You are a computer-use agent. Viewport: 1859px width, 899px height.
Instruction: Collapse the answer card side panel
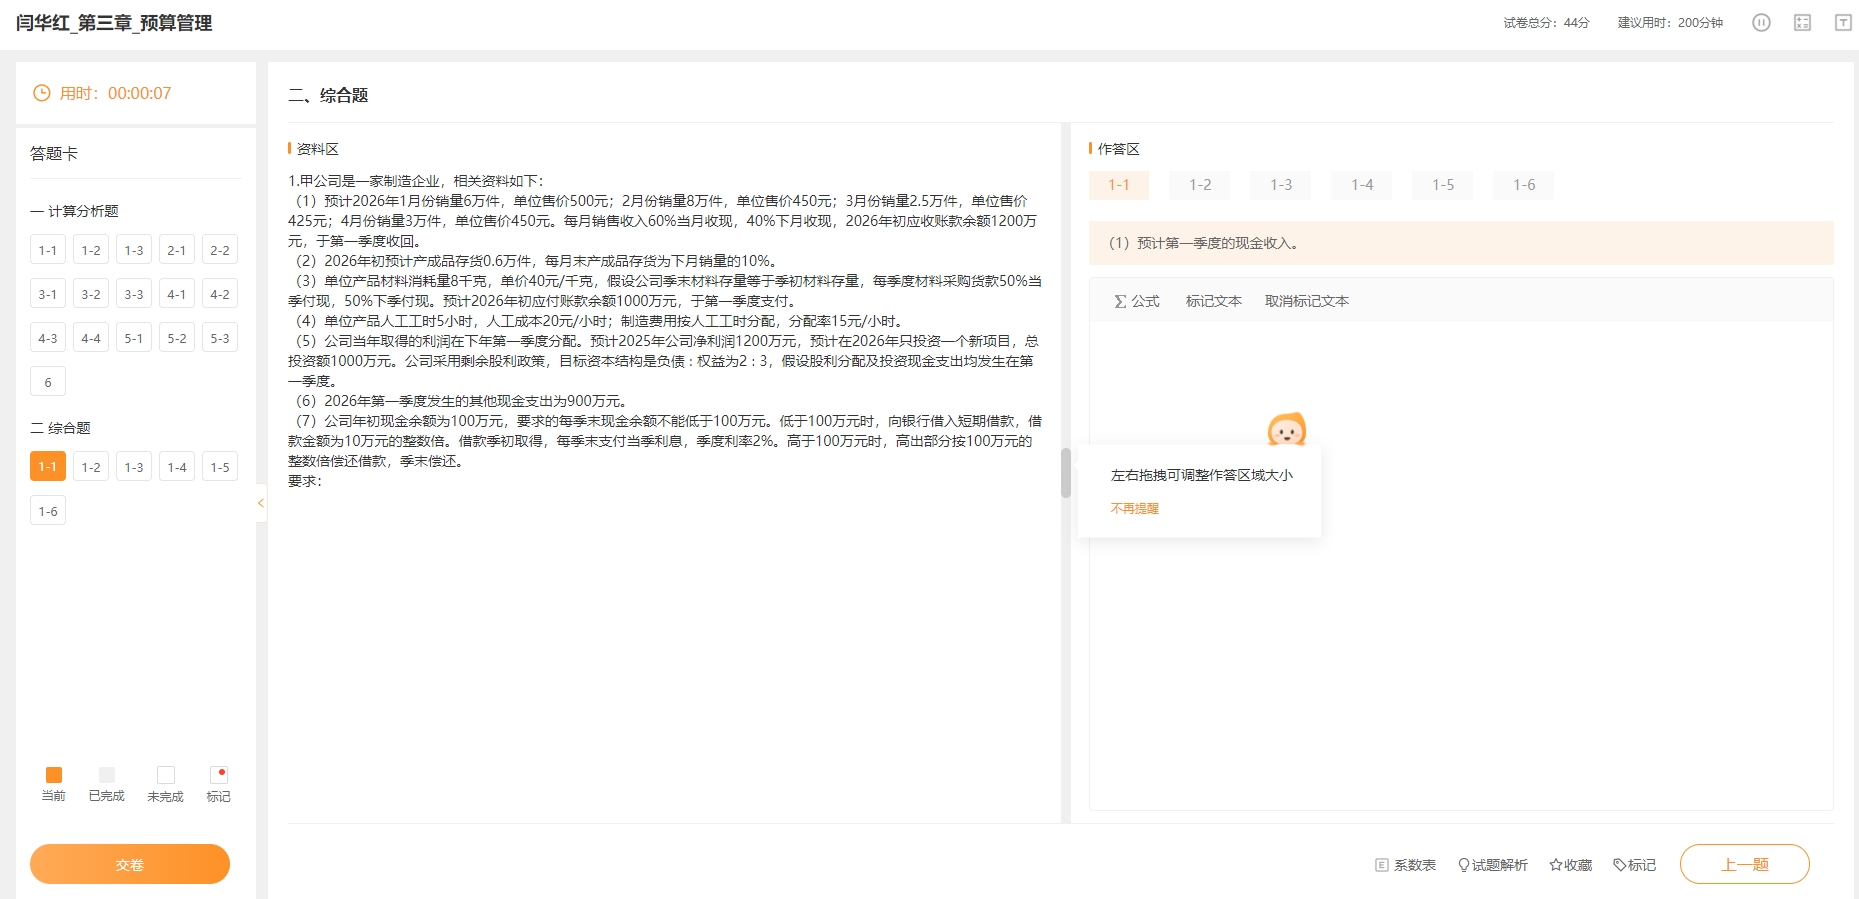261,503
